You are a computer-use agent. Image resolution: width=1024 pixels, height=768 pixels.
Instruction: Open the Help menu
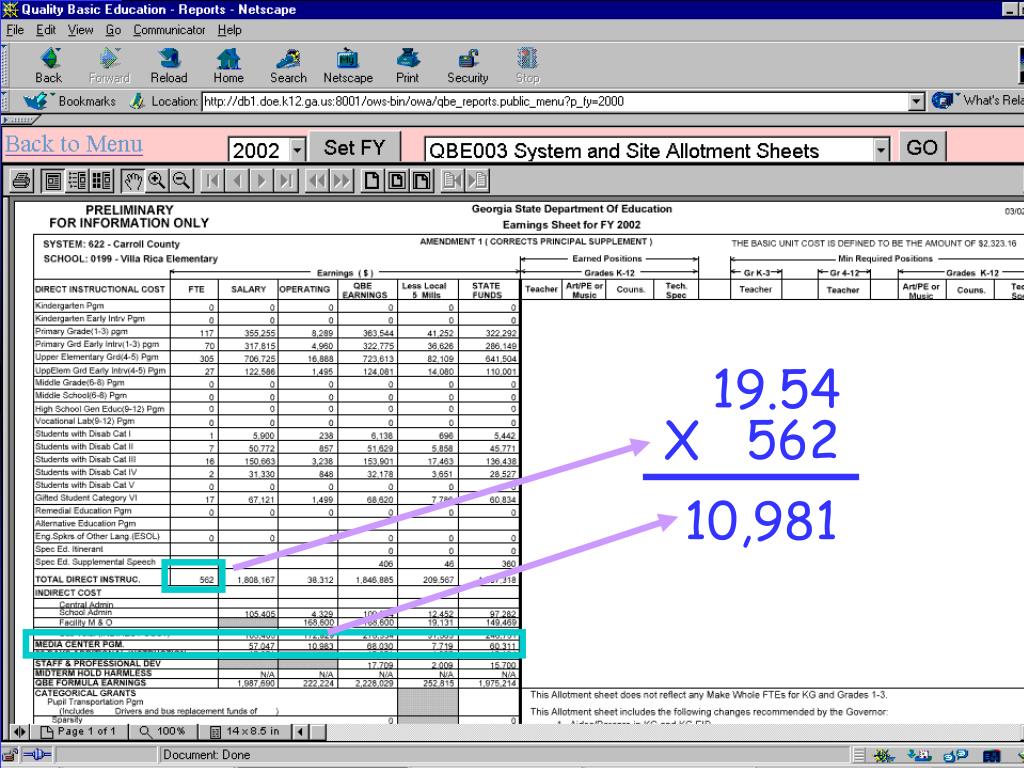pos(229,30)
